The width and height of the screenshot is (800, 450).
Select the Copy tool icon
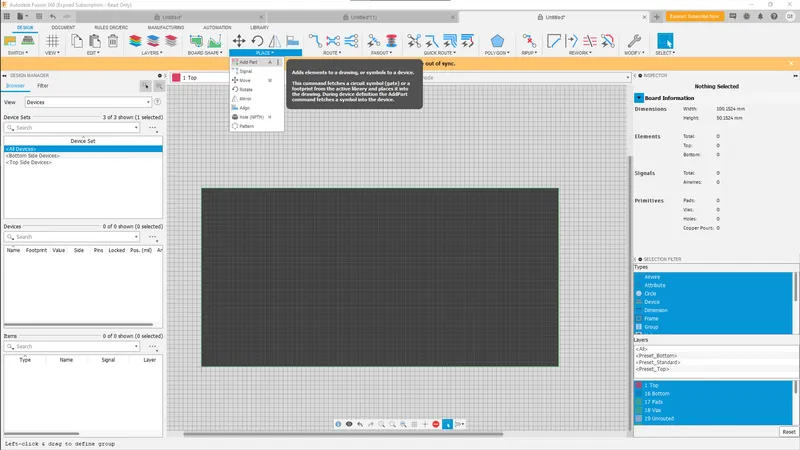click(77, 41)
